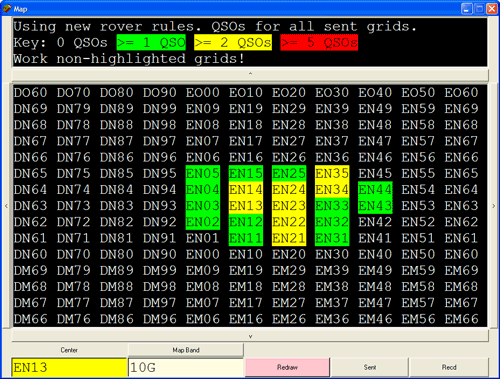The image size is (500, 379).
Task: Click the Map Band field showing 10G
Action: [186, 367]
